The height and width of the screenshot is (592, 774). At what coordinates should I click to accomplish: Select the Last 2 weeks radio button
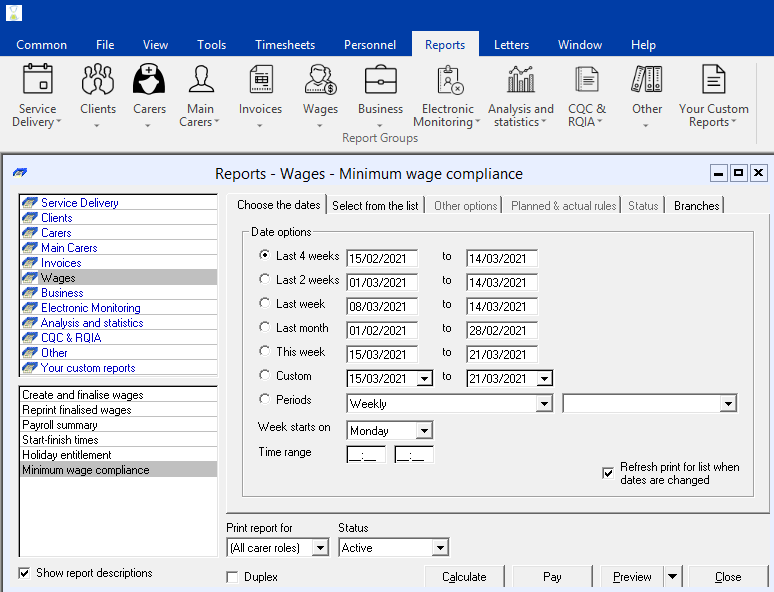(265, 280)
